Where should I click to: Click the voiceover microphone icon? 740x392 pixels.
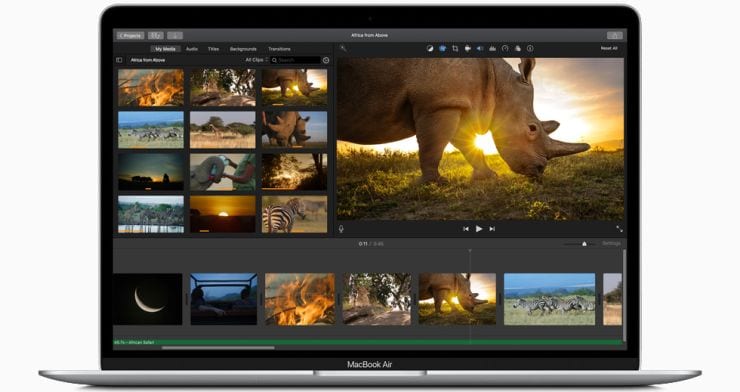[341, 229]
